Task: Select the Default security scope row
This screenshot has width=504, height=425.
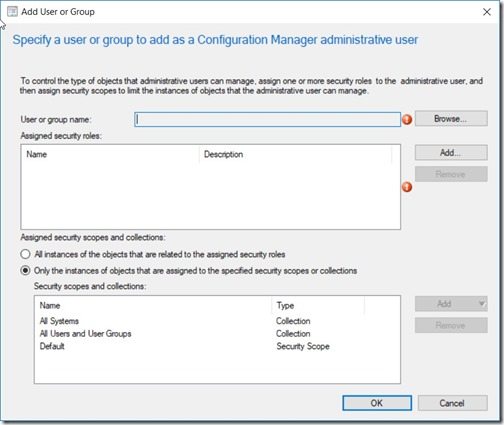Action: [x=217, y=346]
